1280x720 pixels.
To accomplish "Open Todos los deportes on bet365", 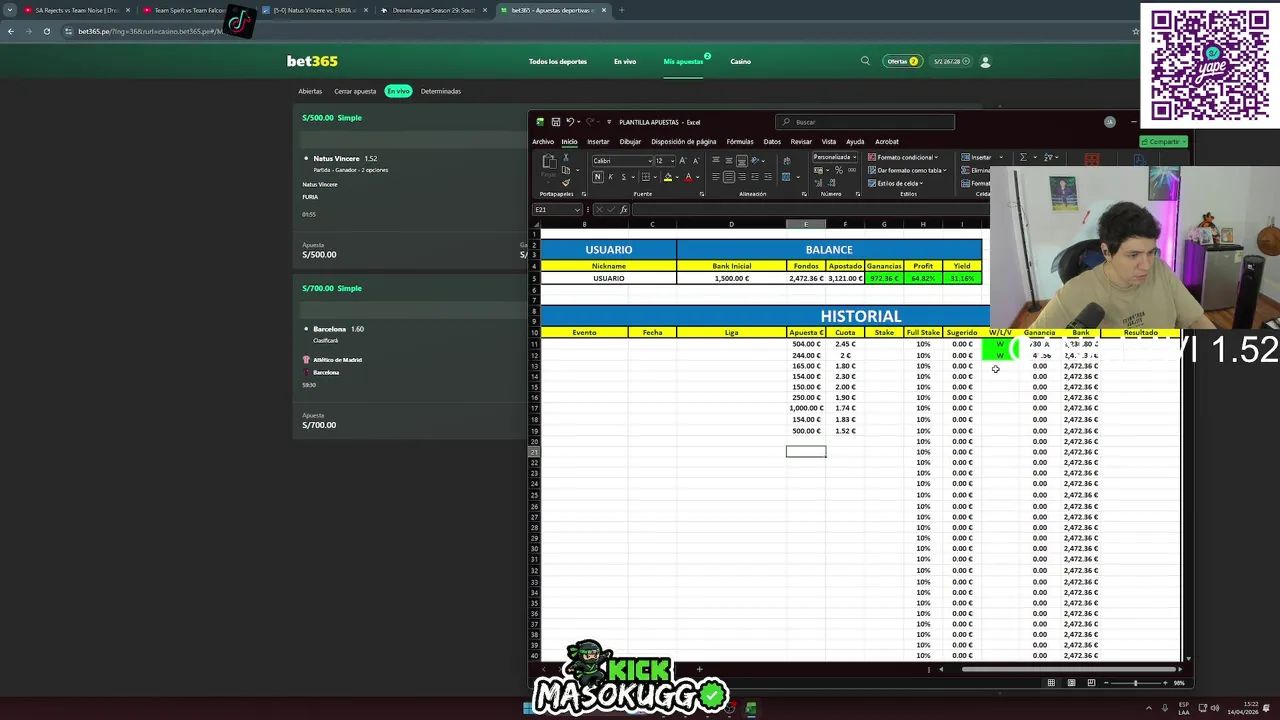I will point(558,62).
